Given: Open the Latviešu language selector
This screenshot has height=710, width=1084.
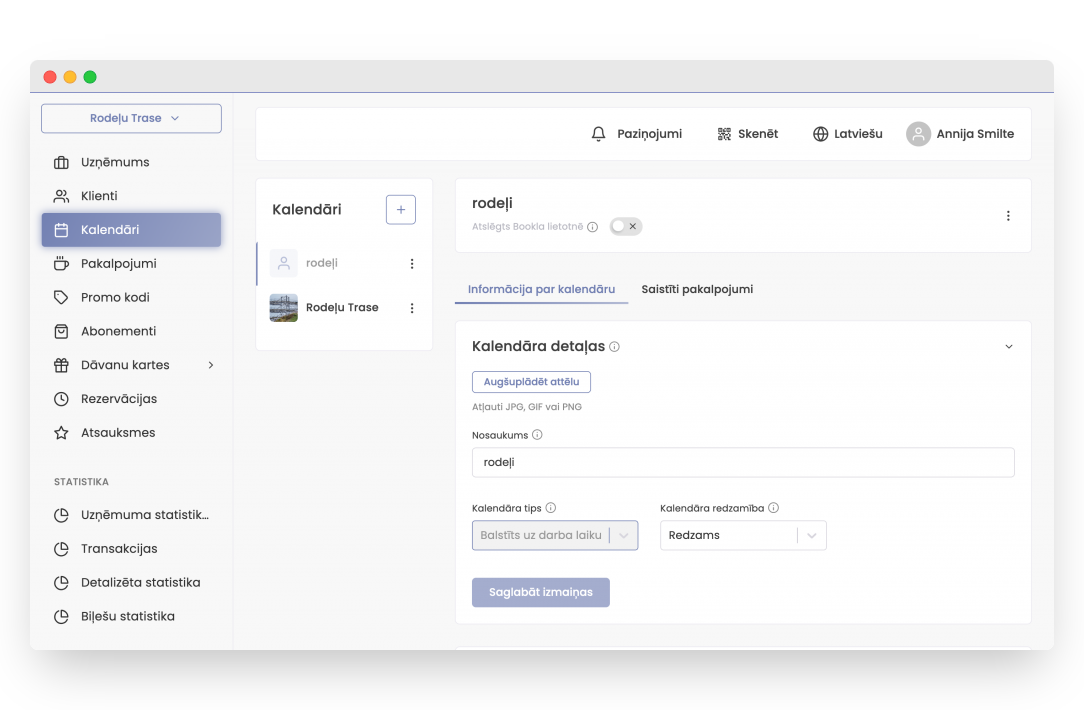Looking at the screenshot, I should coord(847,134).
